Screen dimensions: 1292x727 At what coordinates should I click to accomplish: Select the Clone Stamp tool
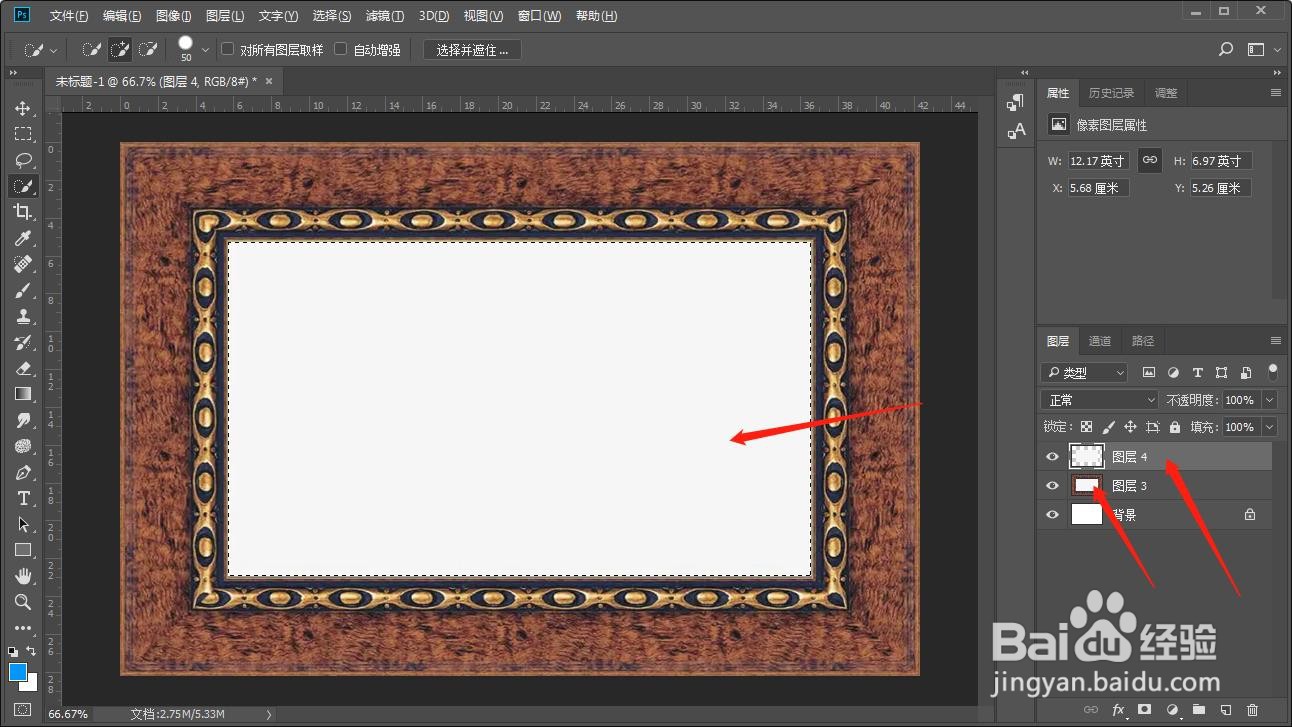tap(23, 316)
